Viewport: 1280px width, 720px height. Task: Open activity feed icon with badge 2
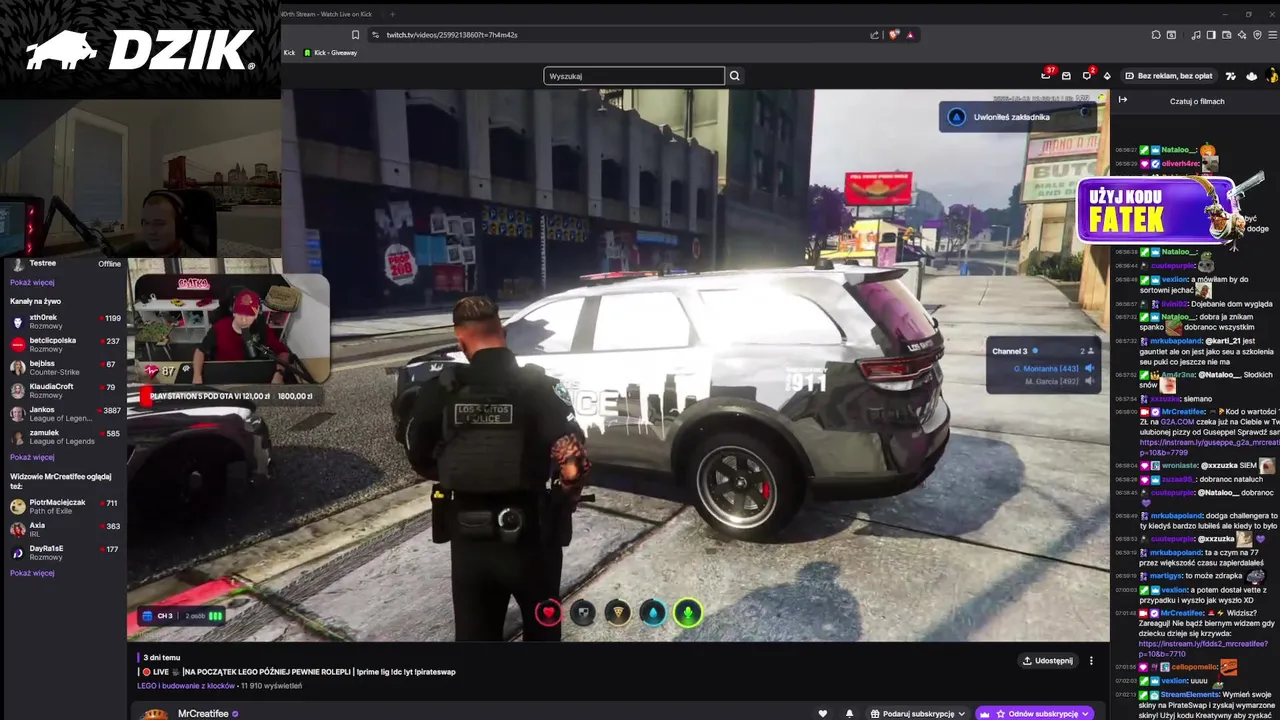click(x=1087, y=75)
